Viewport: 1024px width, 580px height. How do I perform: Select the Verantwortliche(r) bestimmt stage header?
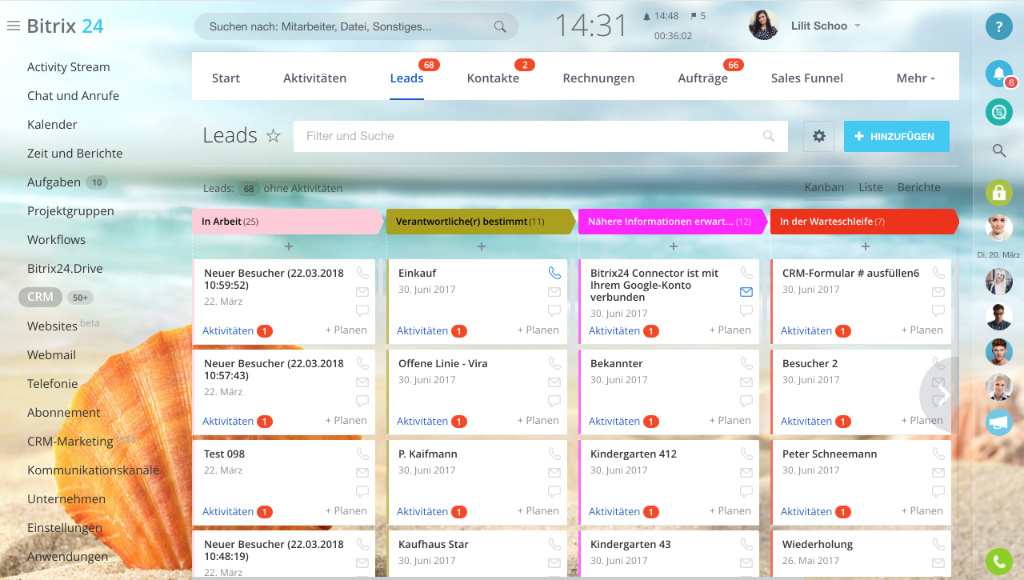tap(481, 221)
